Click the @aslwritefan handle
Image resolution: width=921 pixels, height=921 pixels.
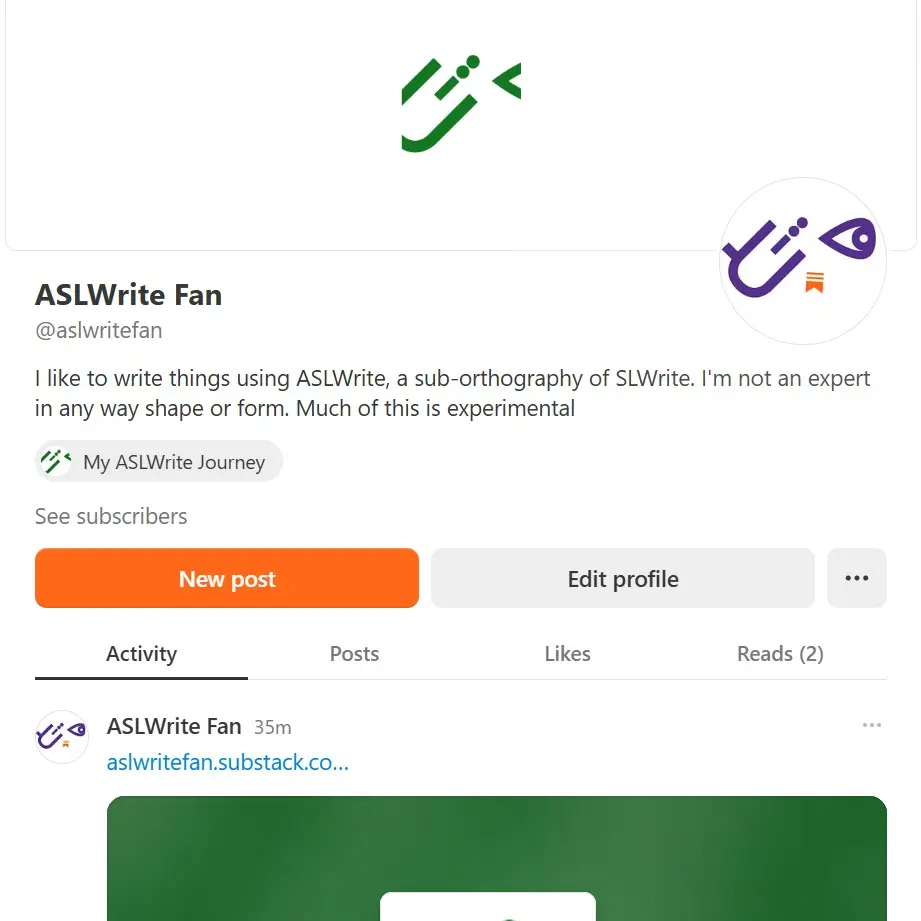pos(98,330)
